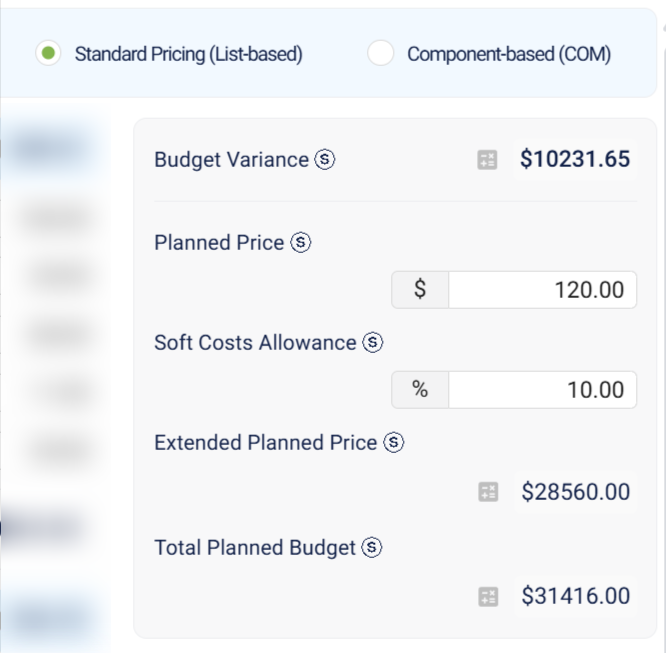Click the Standard Pricing (List-based) label text
The height and width of the screenshot is (653, 666).
coord(189,54)
